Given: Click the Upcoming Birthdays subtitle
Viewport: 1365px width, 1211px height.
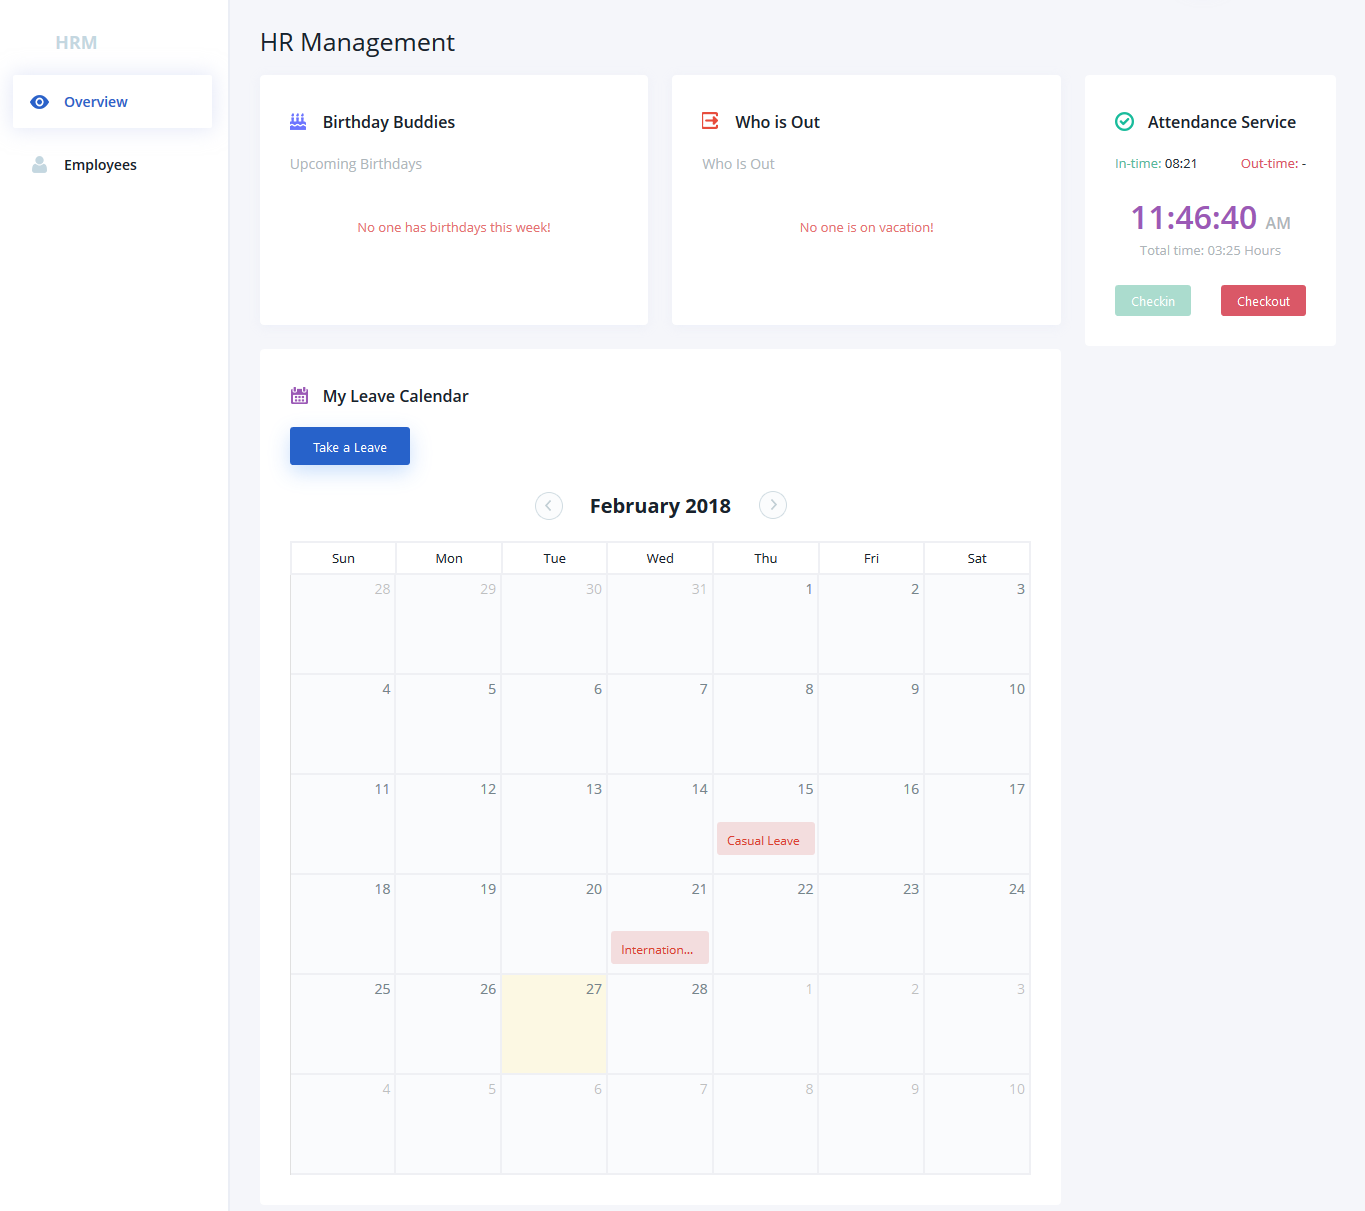Looking at the screenshot, I should point(356,164).
